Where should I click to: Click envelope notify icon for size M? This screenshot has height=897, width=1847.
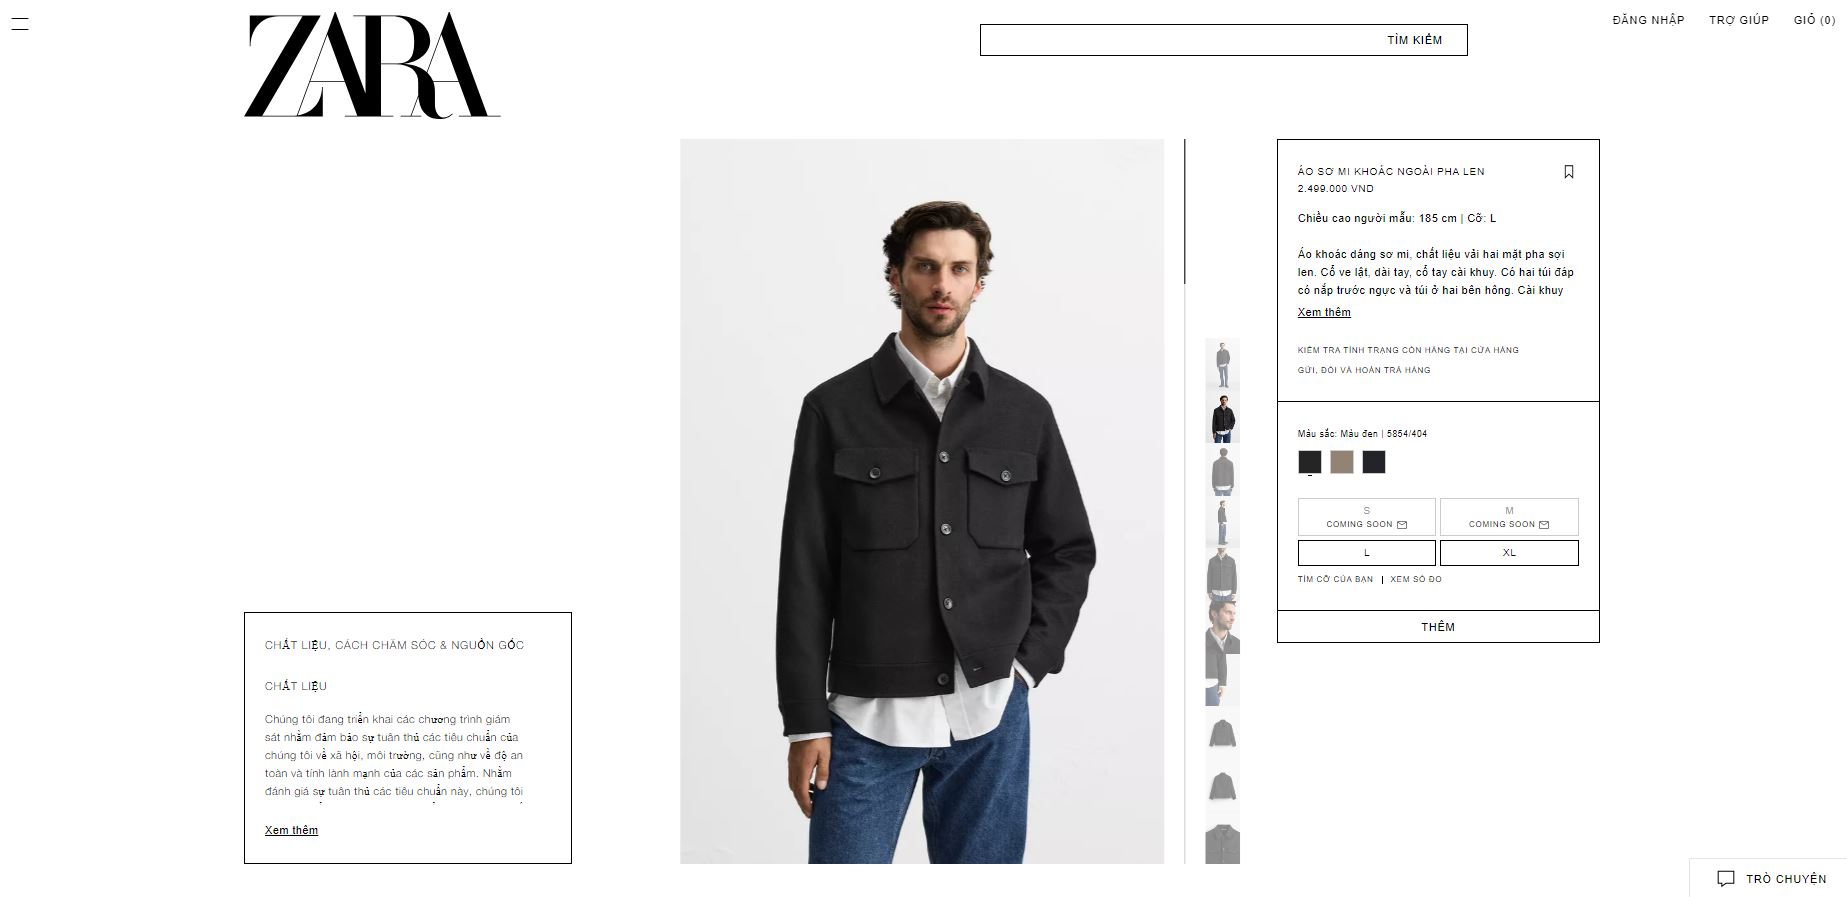[x=1544, y=524]
